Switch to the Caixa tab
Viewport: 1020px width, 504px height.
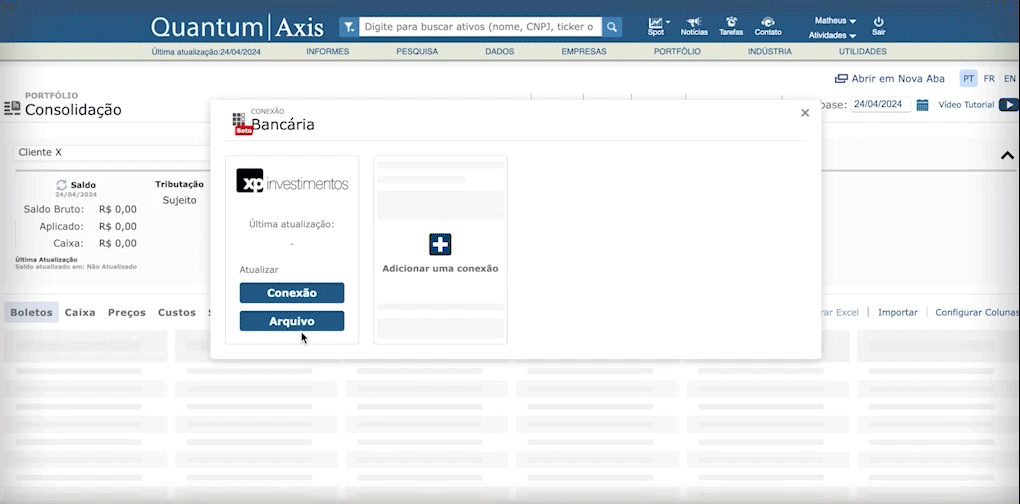tap(80, 312)
